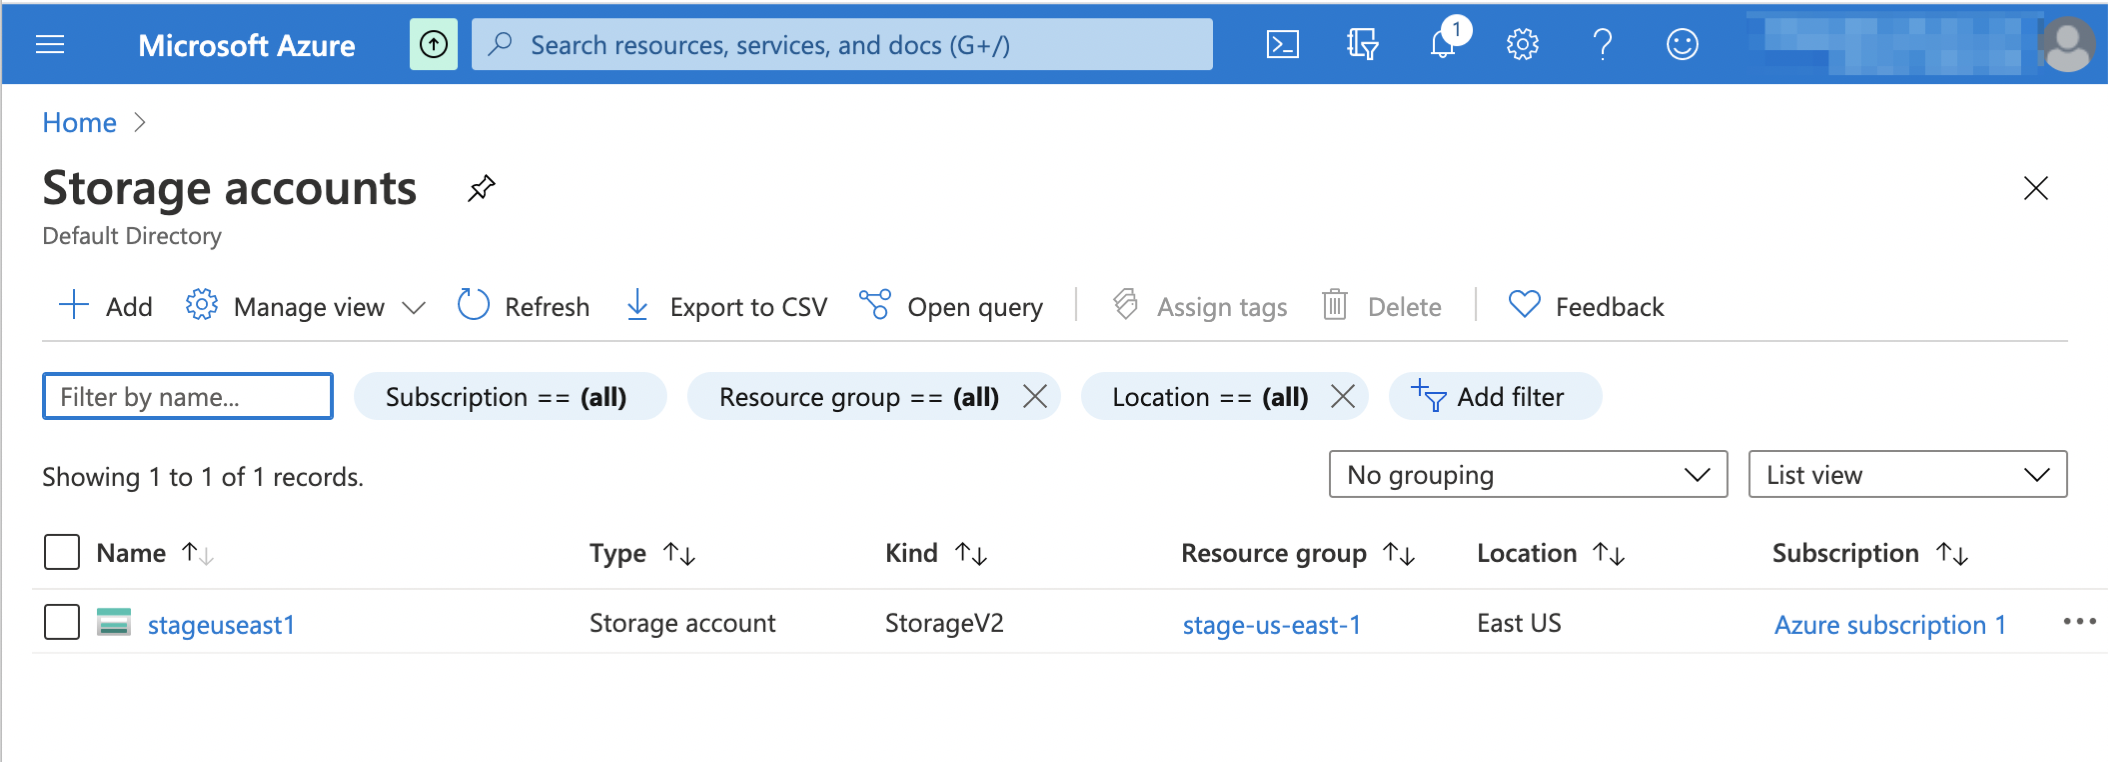Image resolution: width=2108 pixels, height=762 pixels.
Task: Open the Location filter pill
Action: [x=1209, y=396]
